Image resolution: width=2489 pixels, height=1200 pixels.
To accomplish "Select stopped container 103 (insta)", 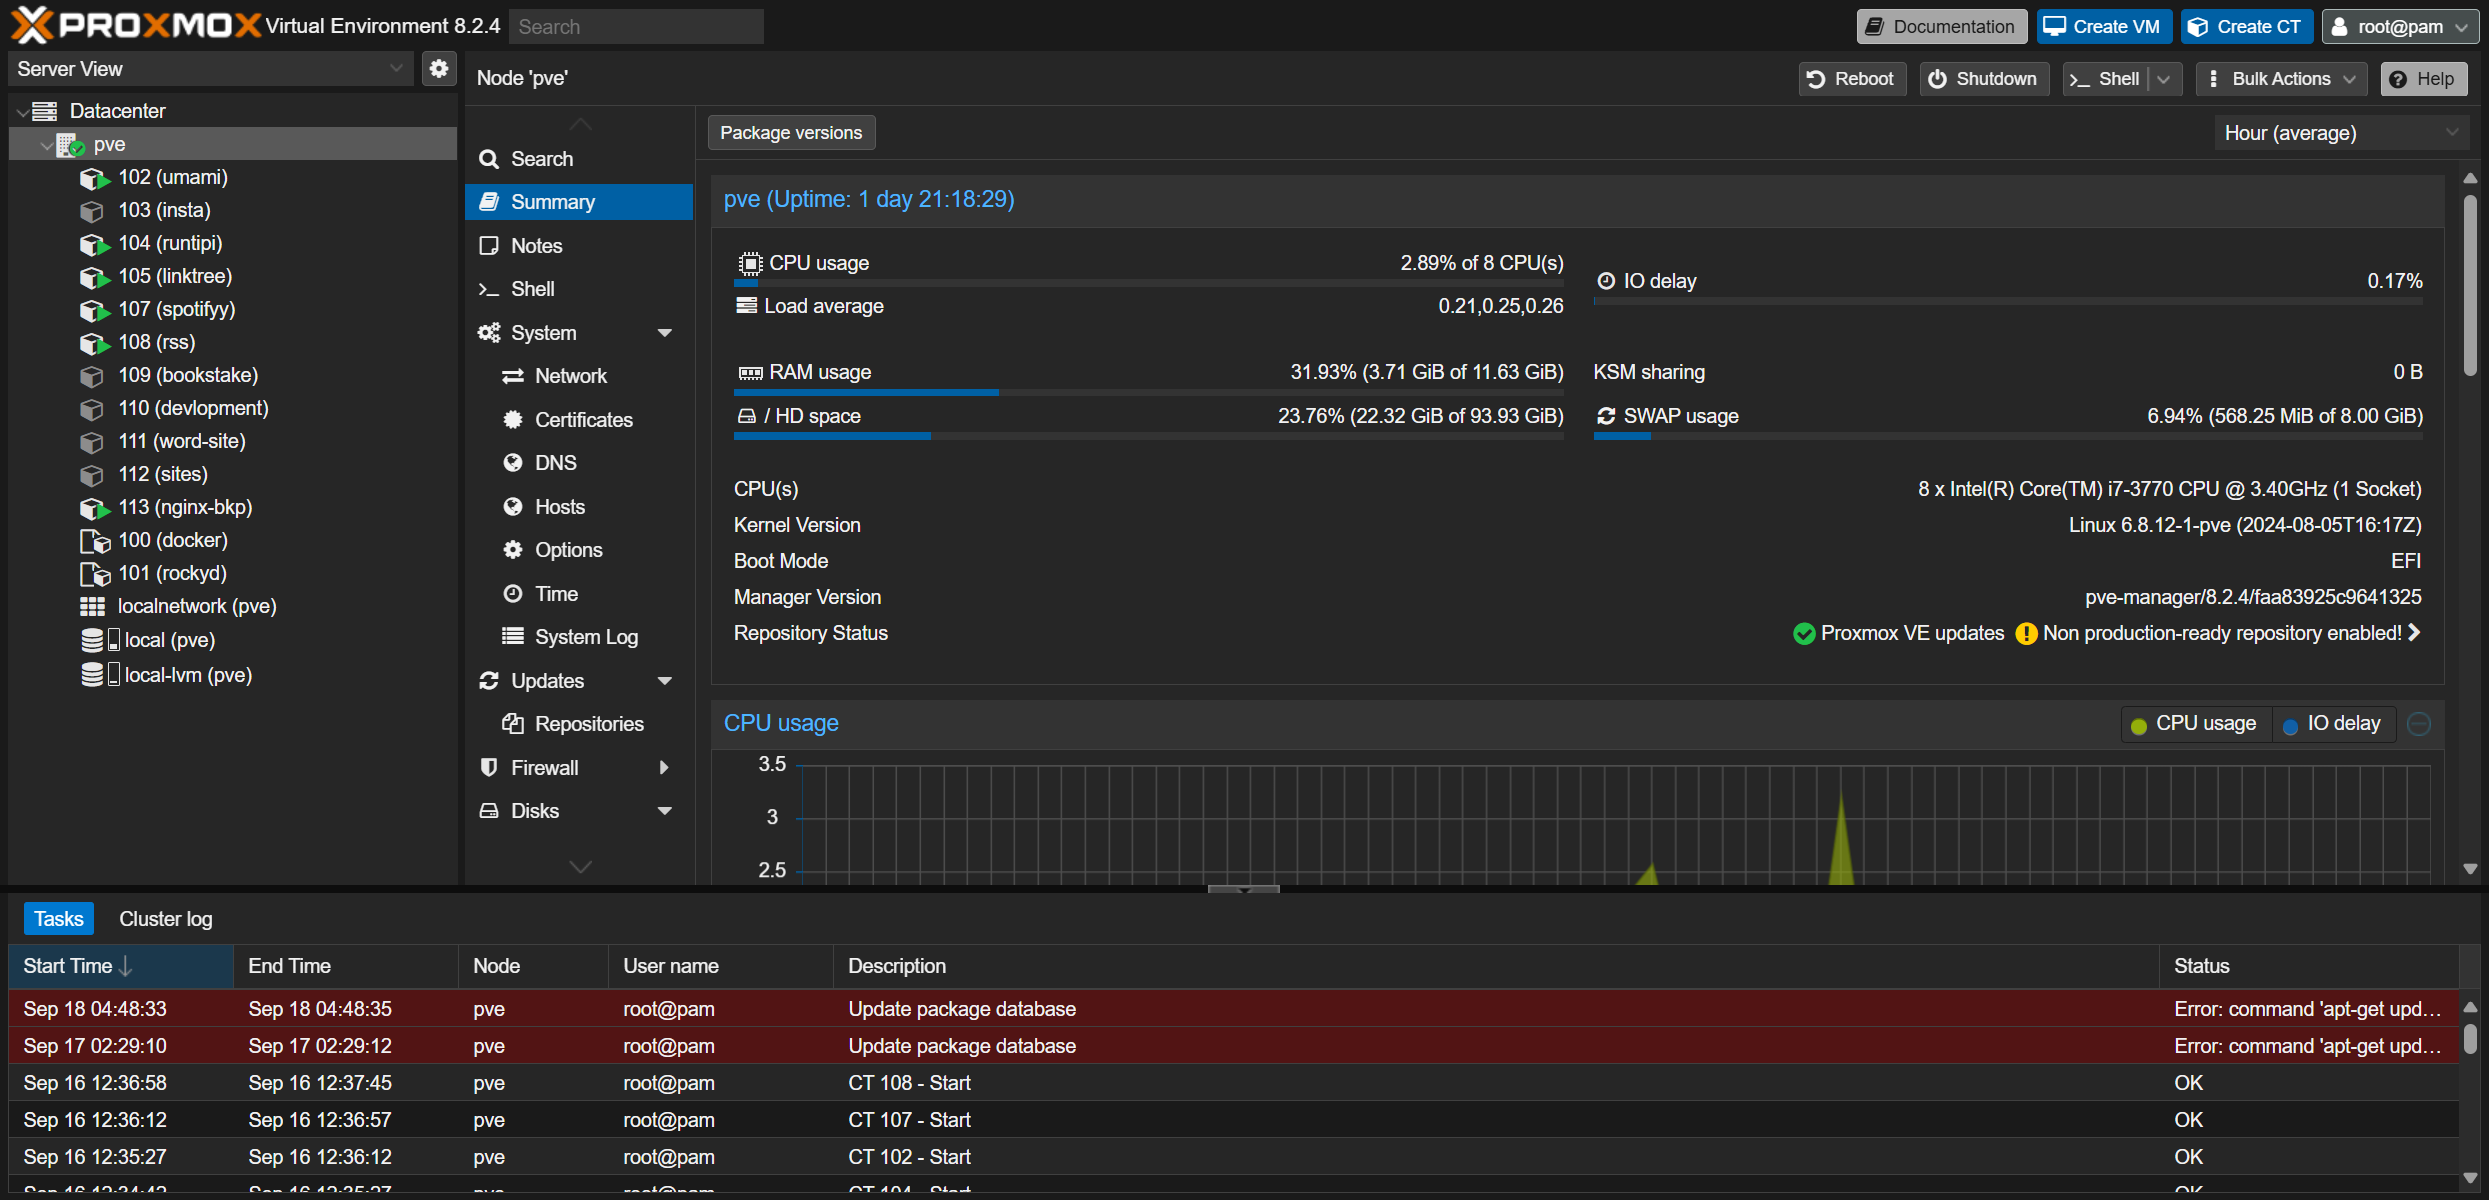I will tap(164, 210).
